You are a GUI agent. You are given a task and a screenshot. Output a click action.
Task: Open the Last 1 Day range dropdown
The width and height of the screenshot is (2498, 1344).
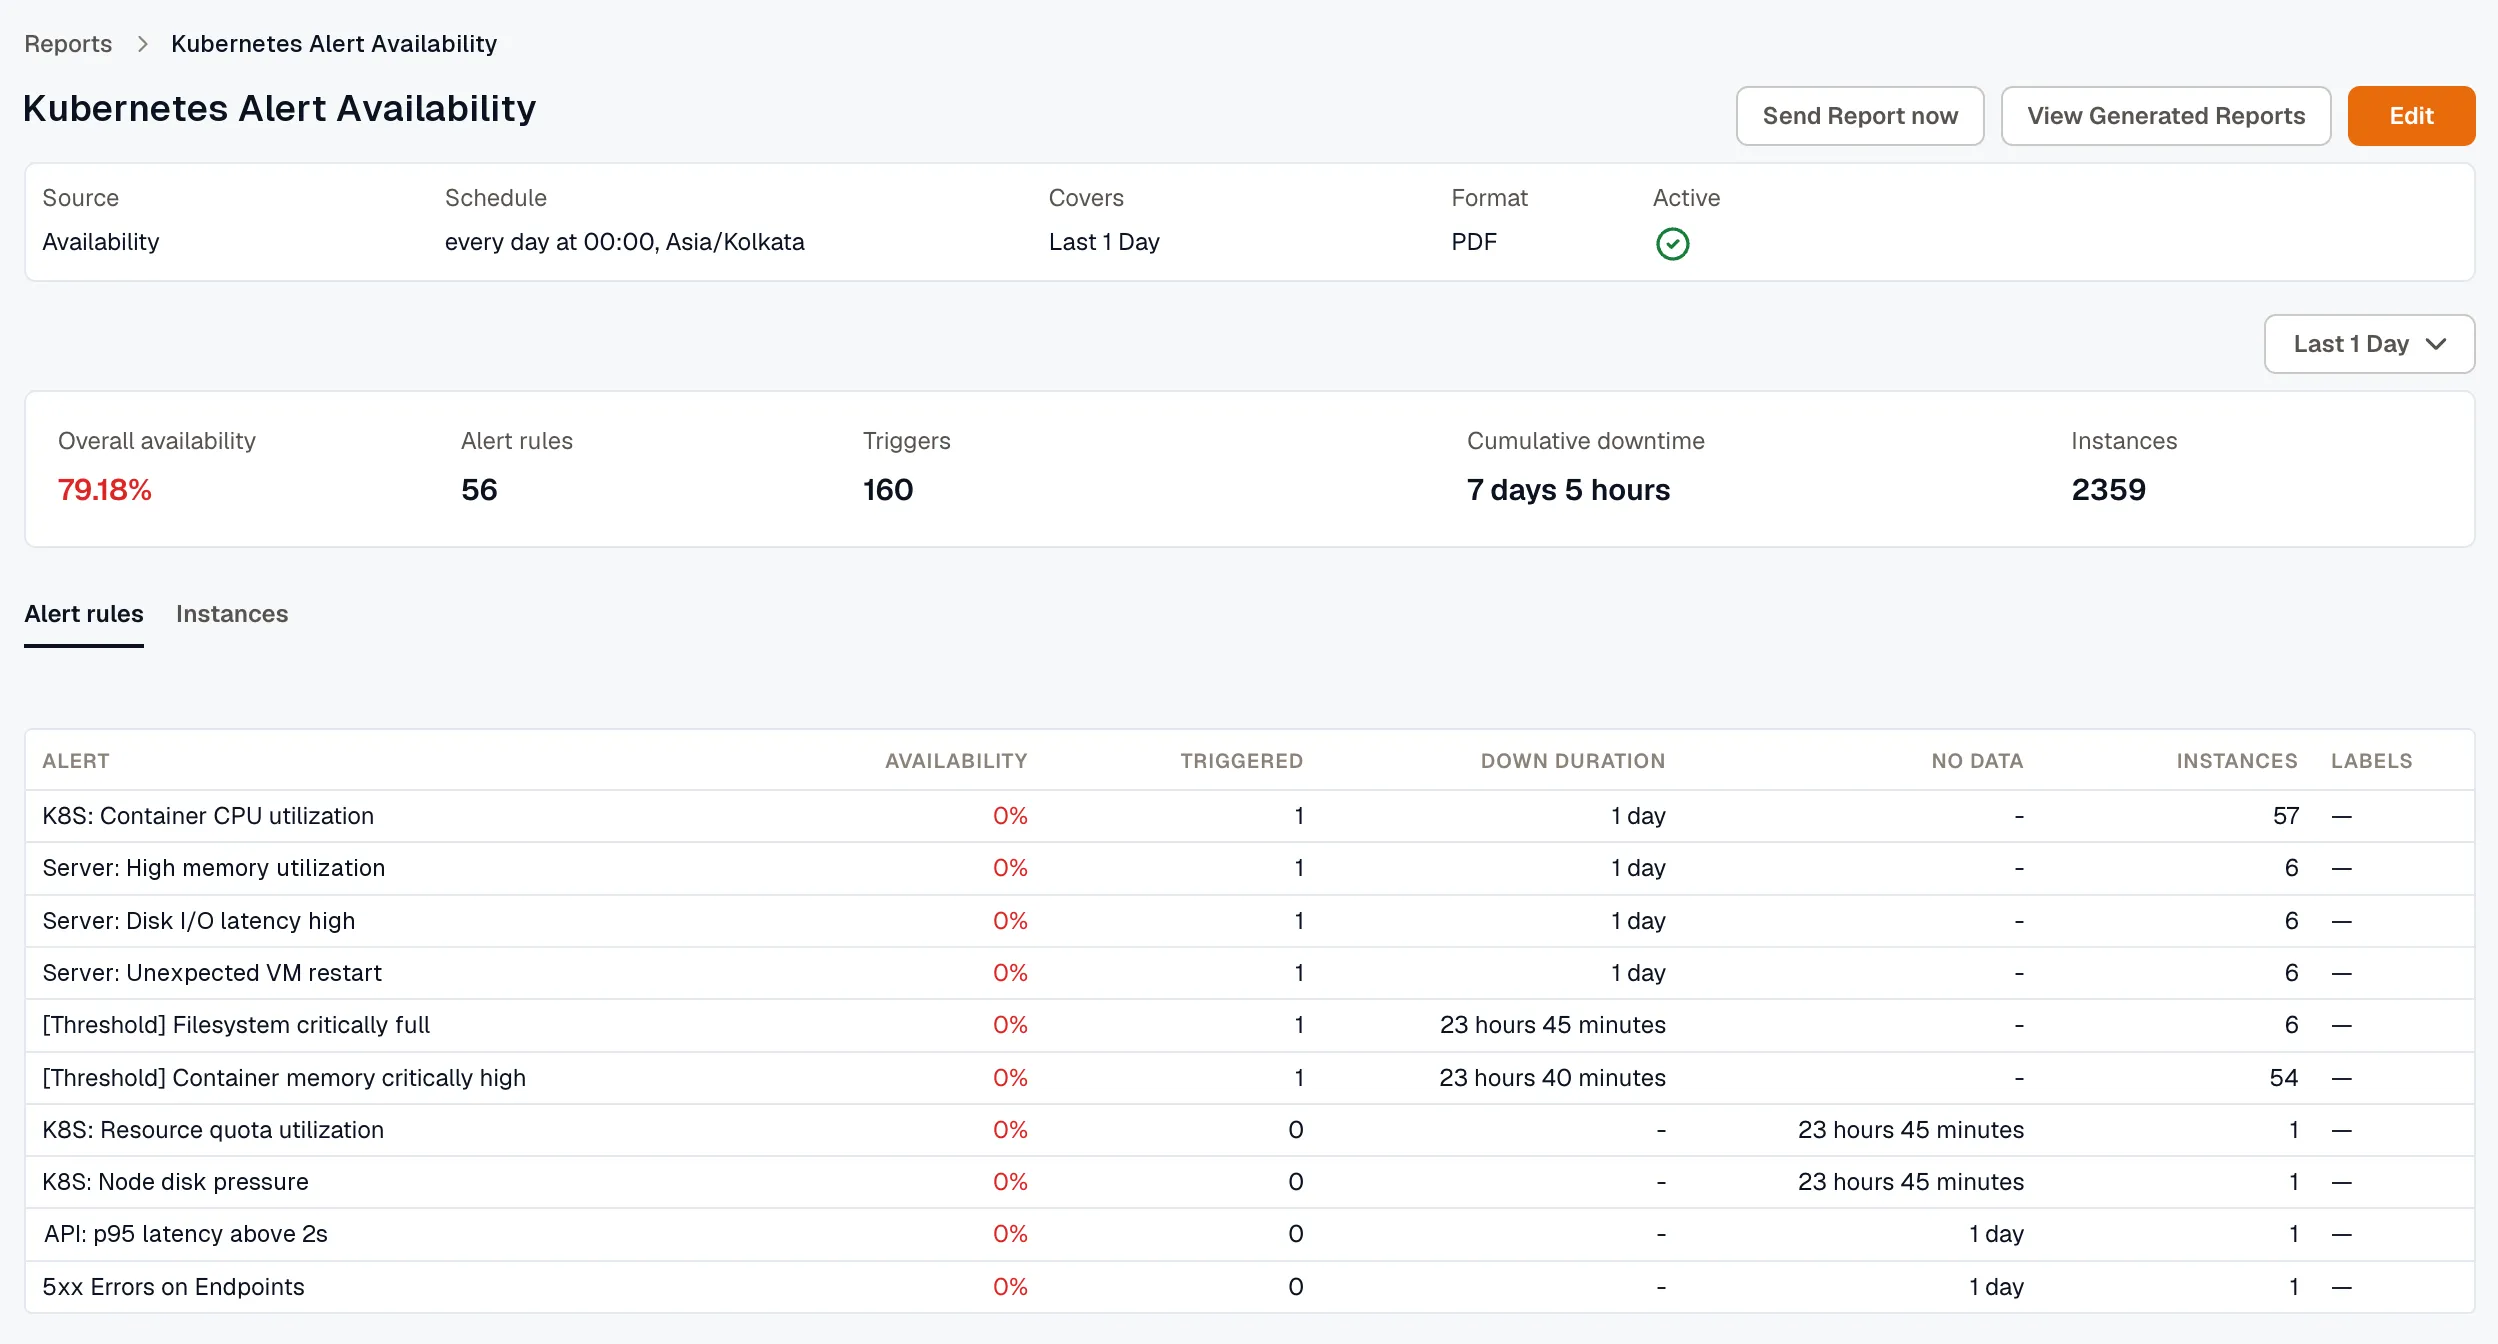(2368, 344)
